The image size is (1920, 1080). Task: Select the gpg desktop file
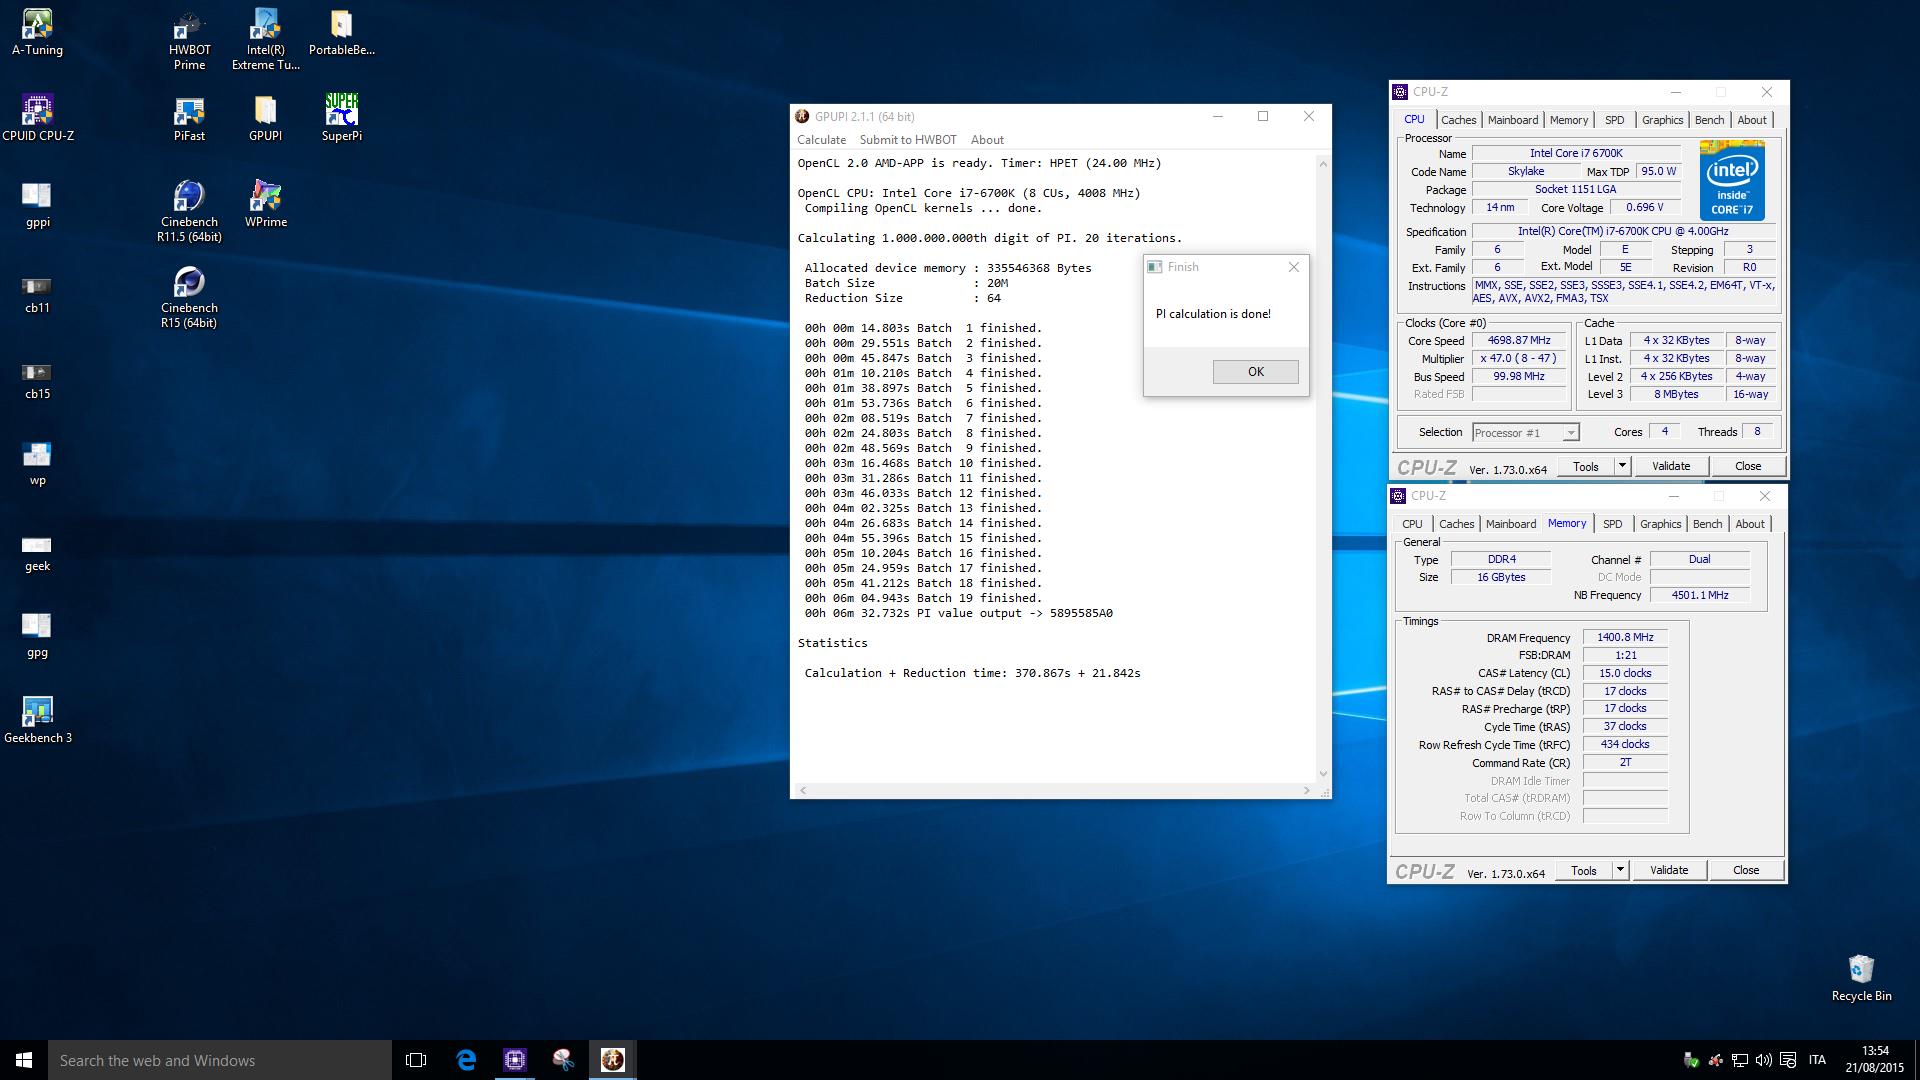pyautogui.click(x=37, y=636)
